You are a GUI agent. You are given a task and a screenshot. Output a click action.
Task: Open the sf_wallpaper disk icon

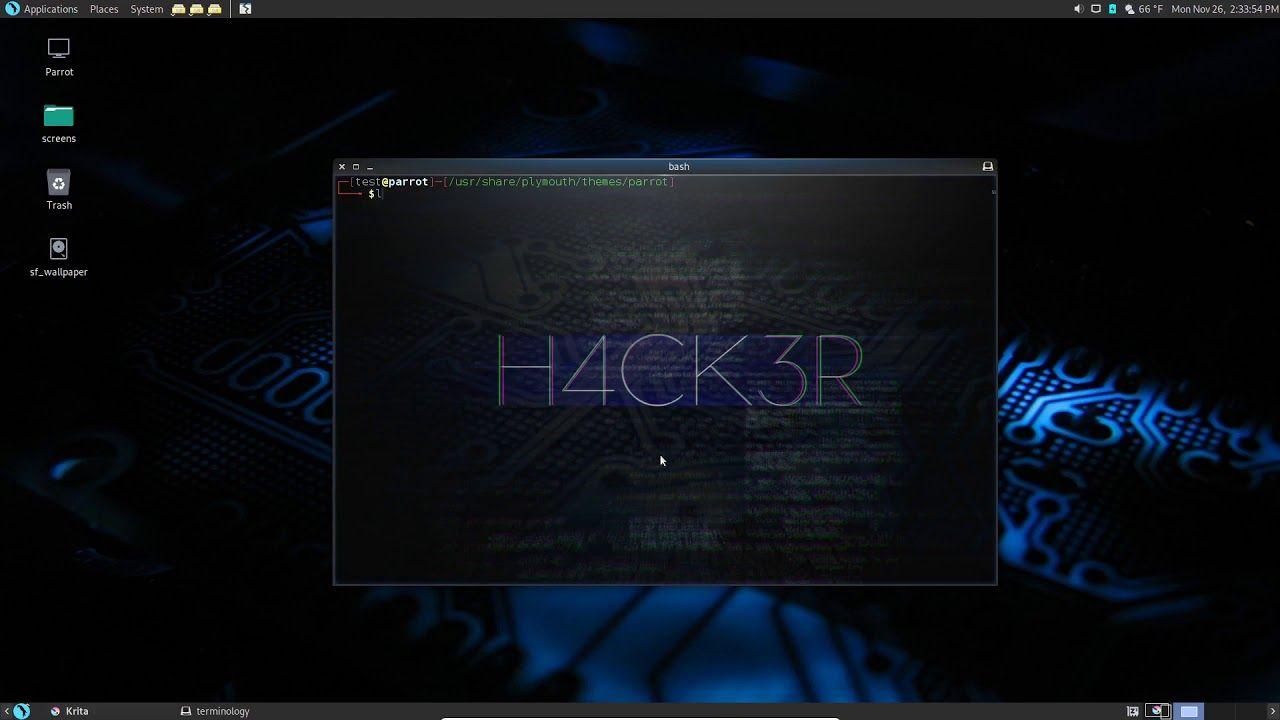coord(59,249)
